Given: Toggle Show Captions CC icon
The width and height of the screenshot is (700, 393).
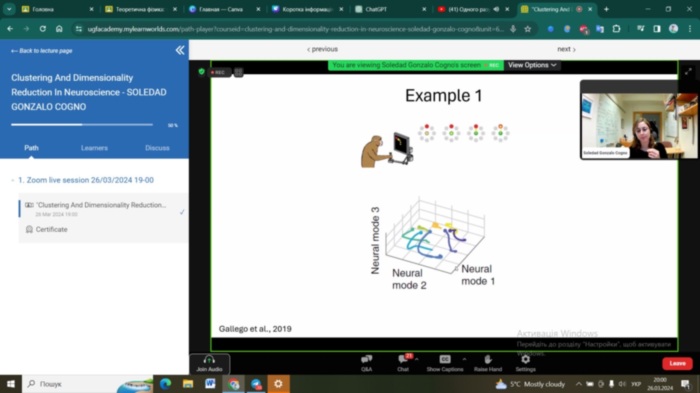Looking at the screenshot, I should [x=445, y=360].
